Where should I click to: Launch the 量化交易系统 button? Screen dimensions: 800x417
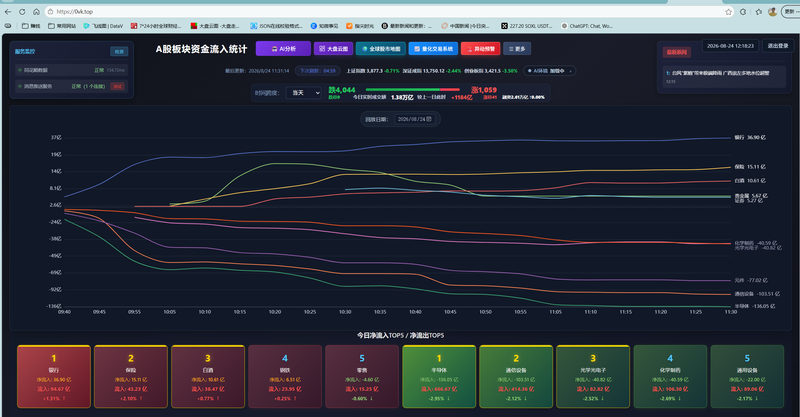(433, 48)
